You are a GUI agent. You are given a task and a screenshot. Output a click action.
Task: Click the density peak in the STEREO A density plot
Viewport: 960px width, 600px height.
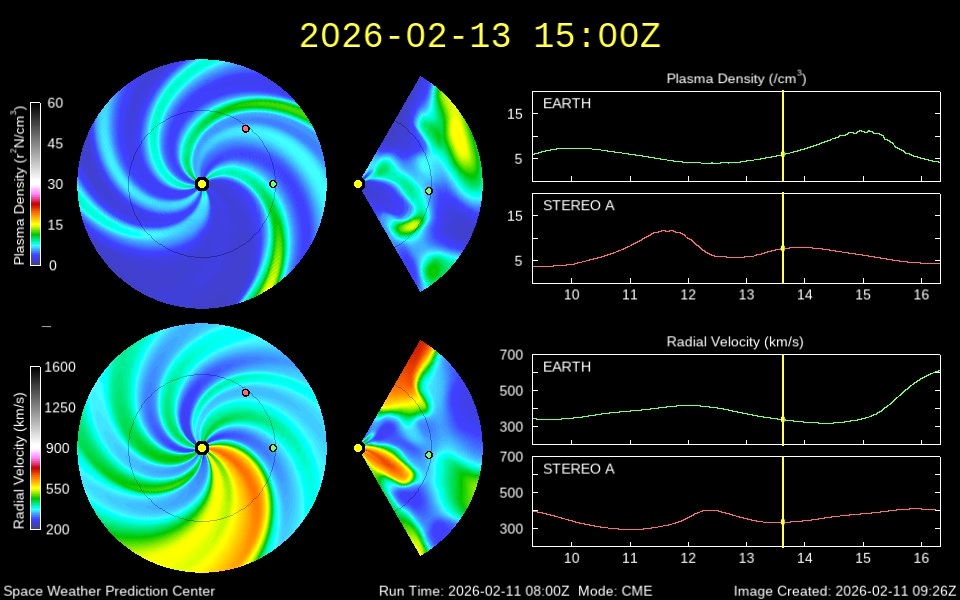click(x=666, y=231)
